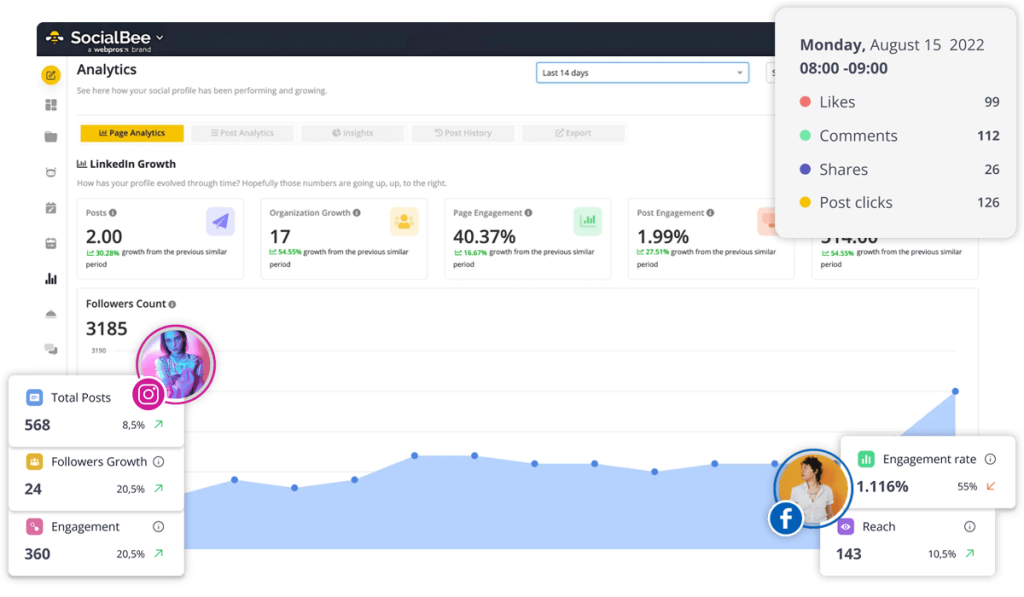The image size is (1024, 597).
Task: Open the Last 14 days dropdown
Action: [x=642, y=73]
